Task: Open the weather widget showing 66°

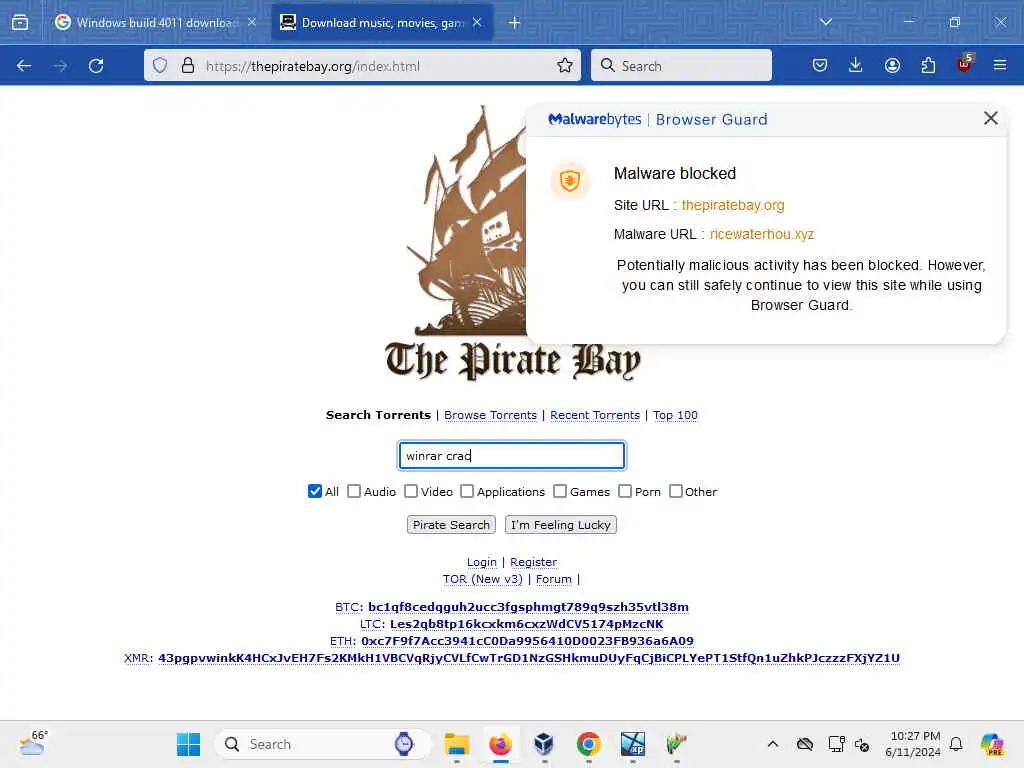Action: [x=33, y=743]
